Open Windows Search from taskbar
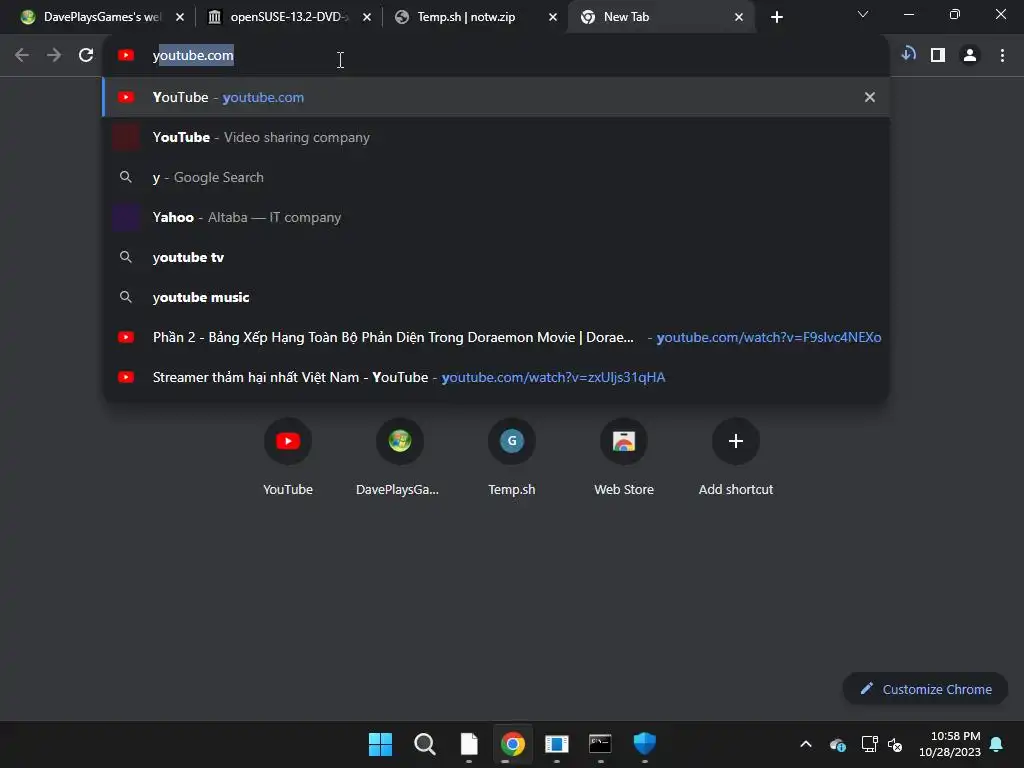The height and width of the screenshot is (768, 1024). coord(424,744)
